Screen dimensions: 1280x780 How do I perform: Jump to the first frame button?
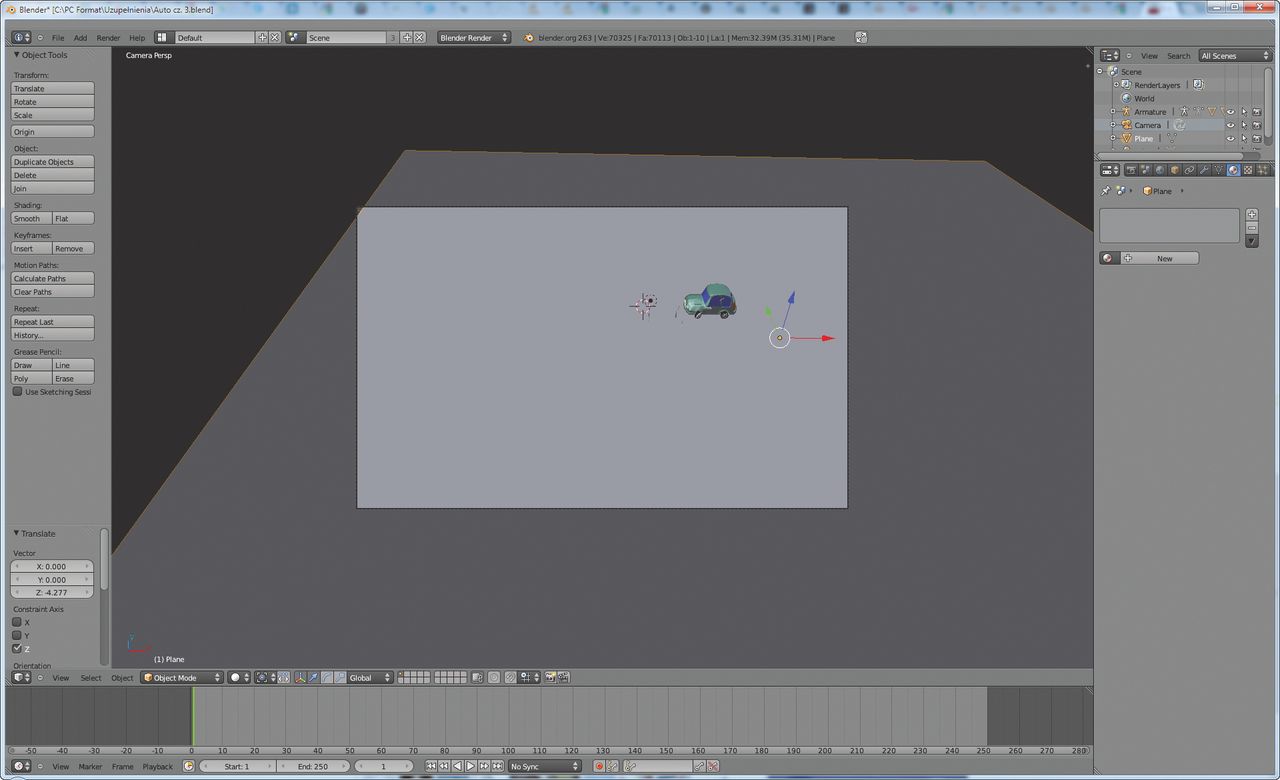[431, 766]
